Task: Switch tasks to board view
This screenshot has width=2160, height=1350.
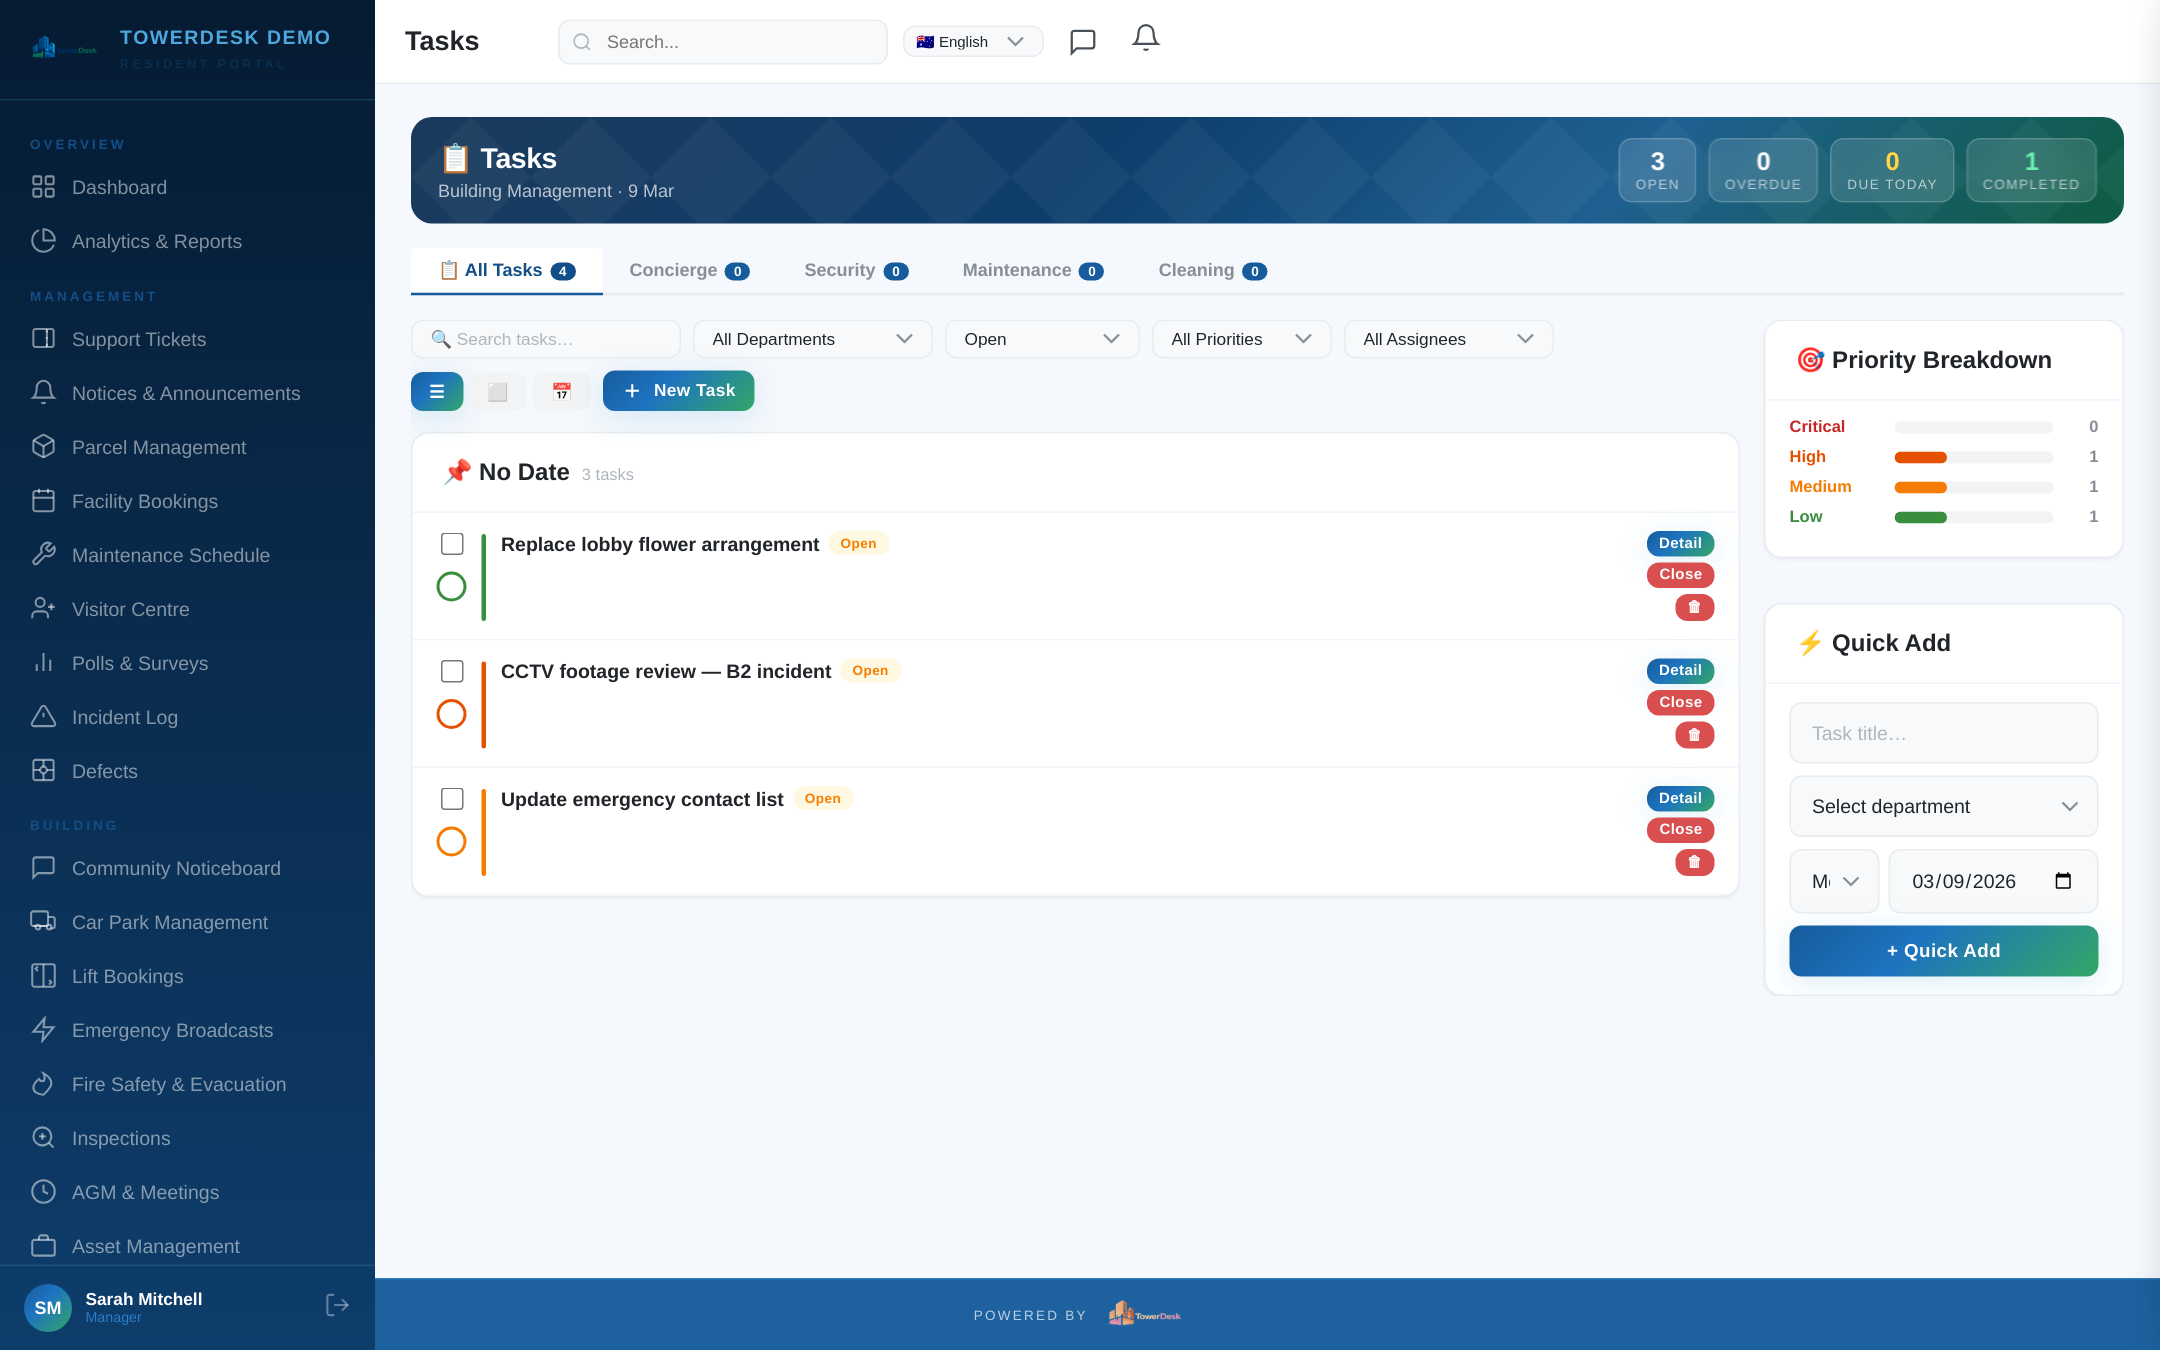Action: [499, 391]
